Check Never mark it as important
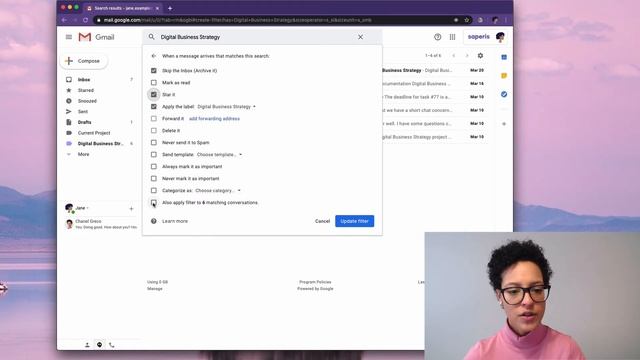Screen dimensions: 640x360 (x=153, y=178)
